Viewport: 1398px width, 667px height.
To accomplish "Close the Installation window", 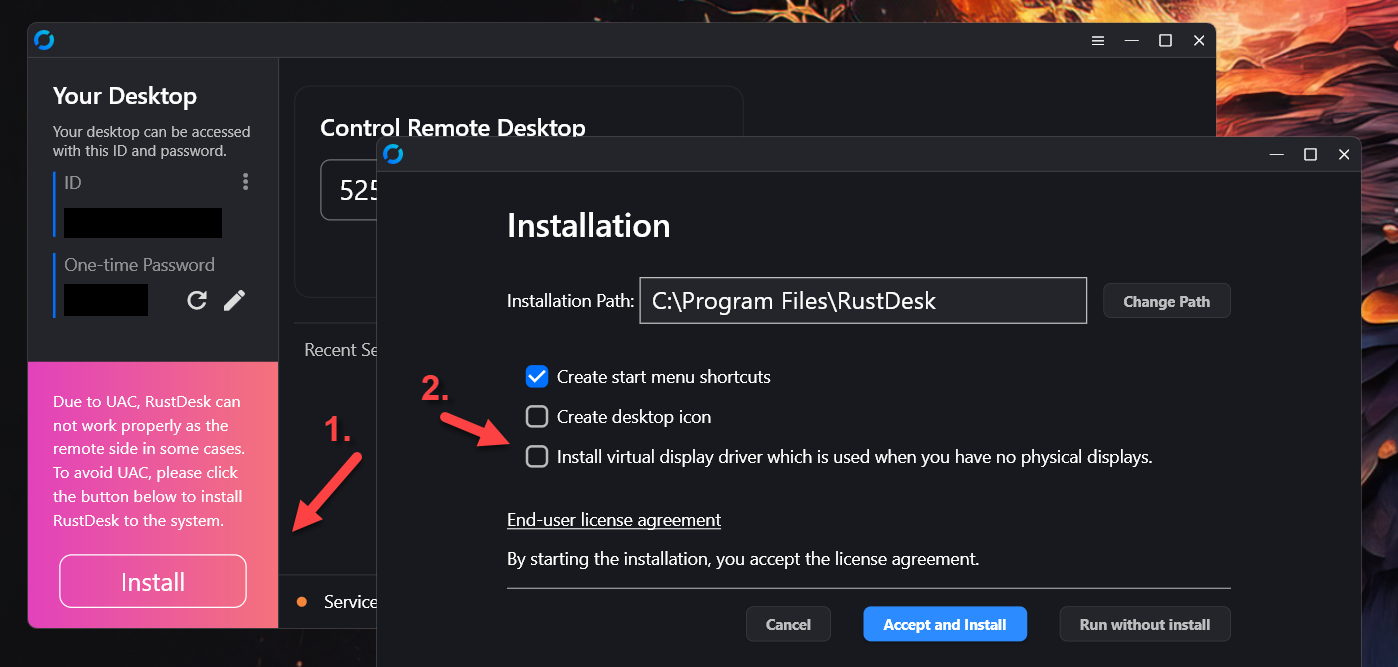I will 1344,155.
